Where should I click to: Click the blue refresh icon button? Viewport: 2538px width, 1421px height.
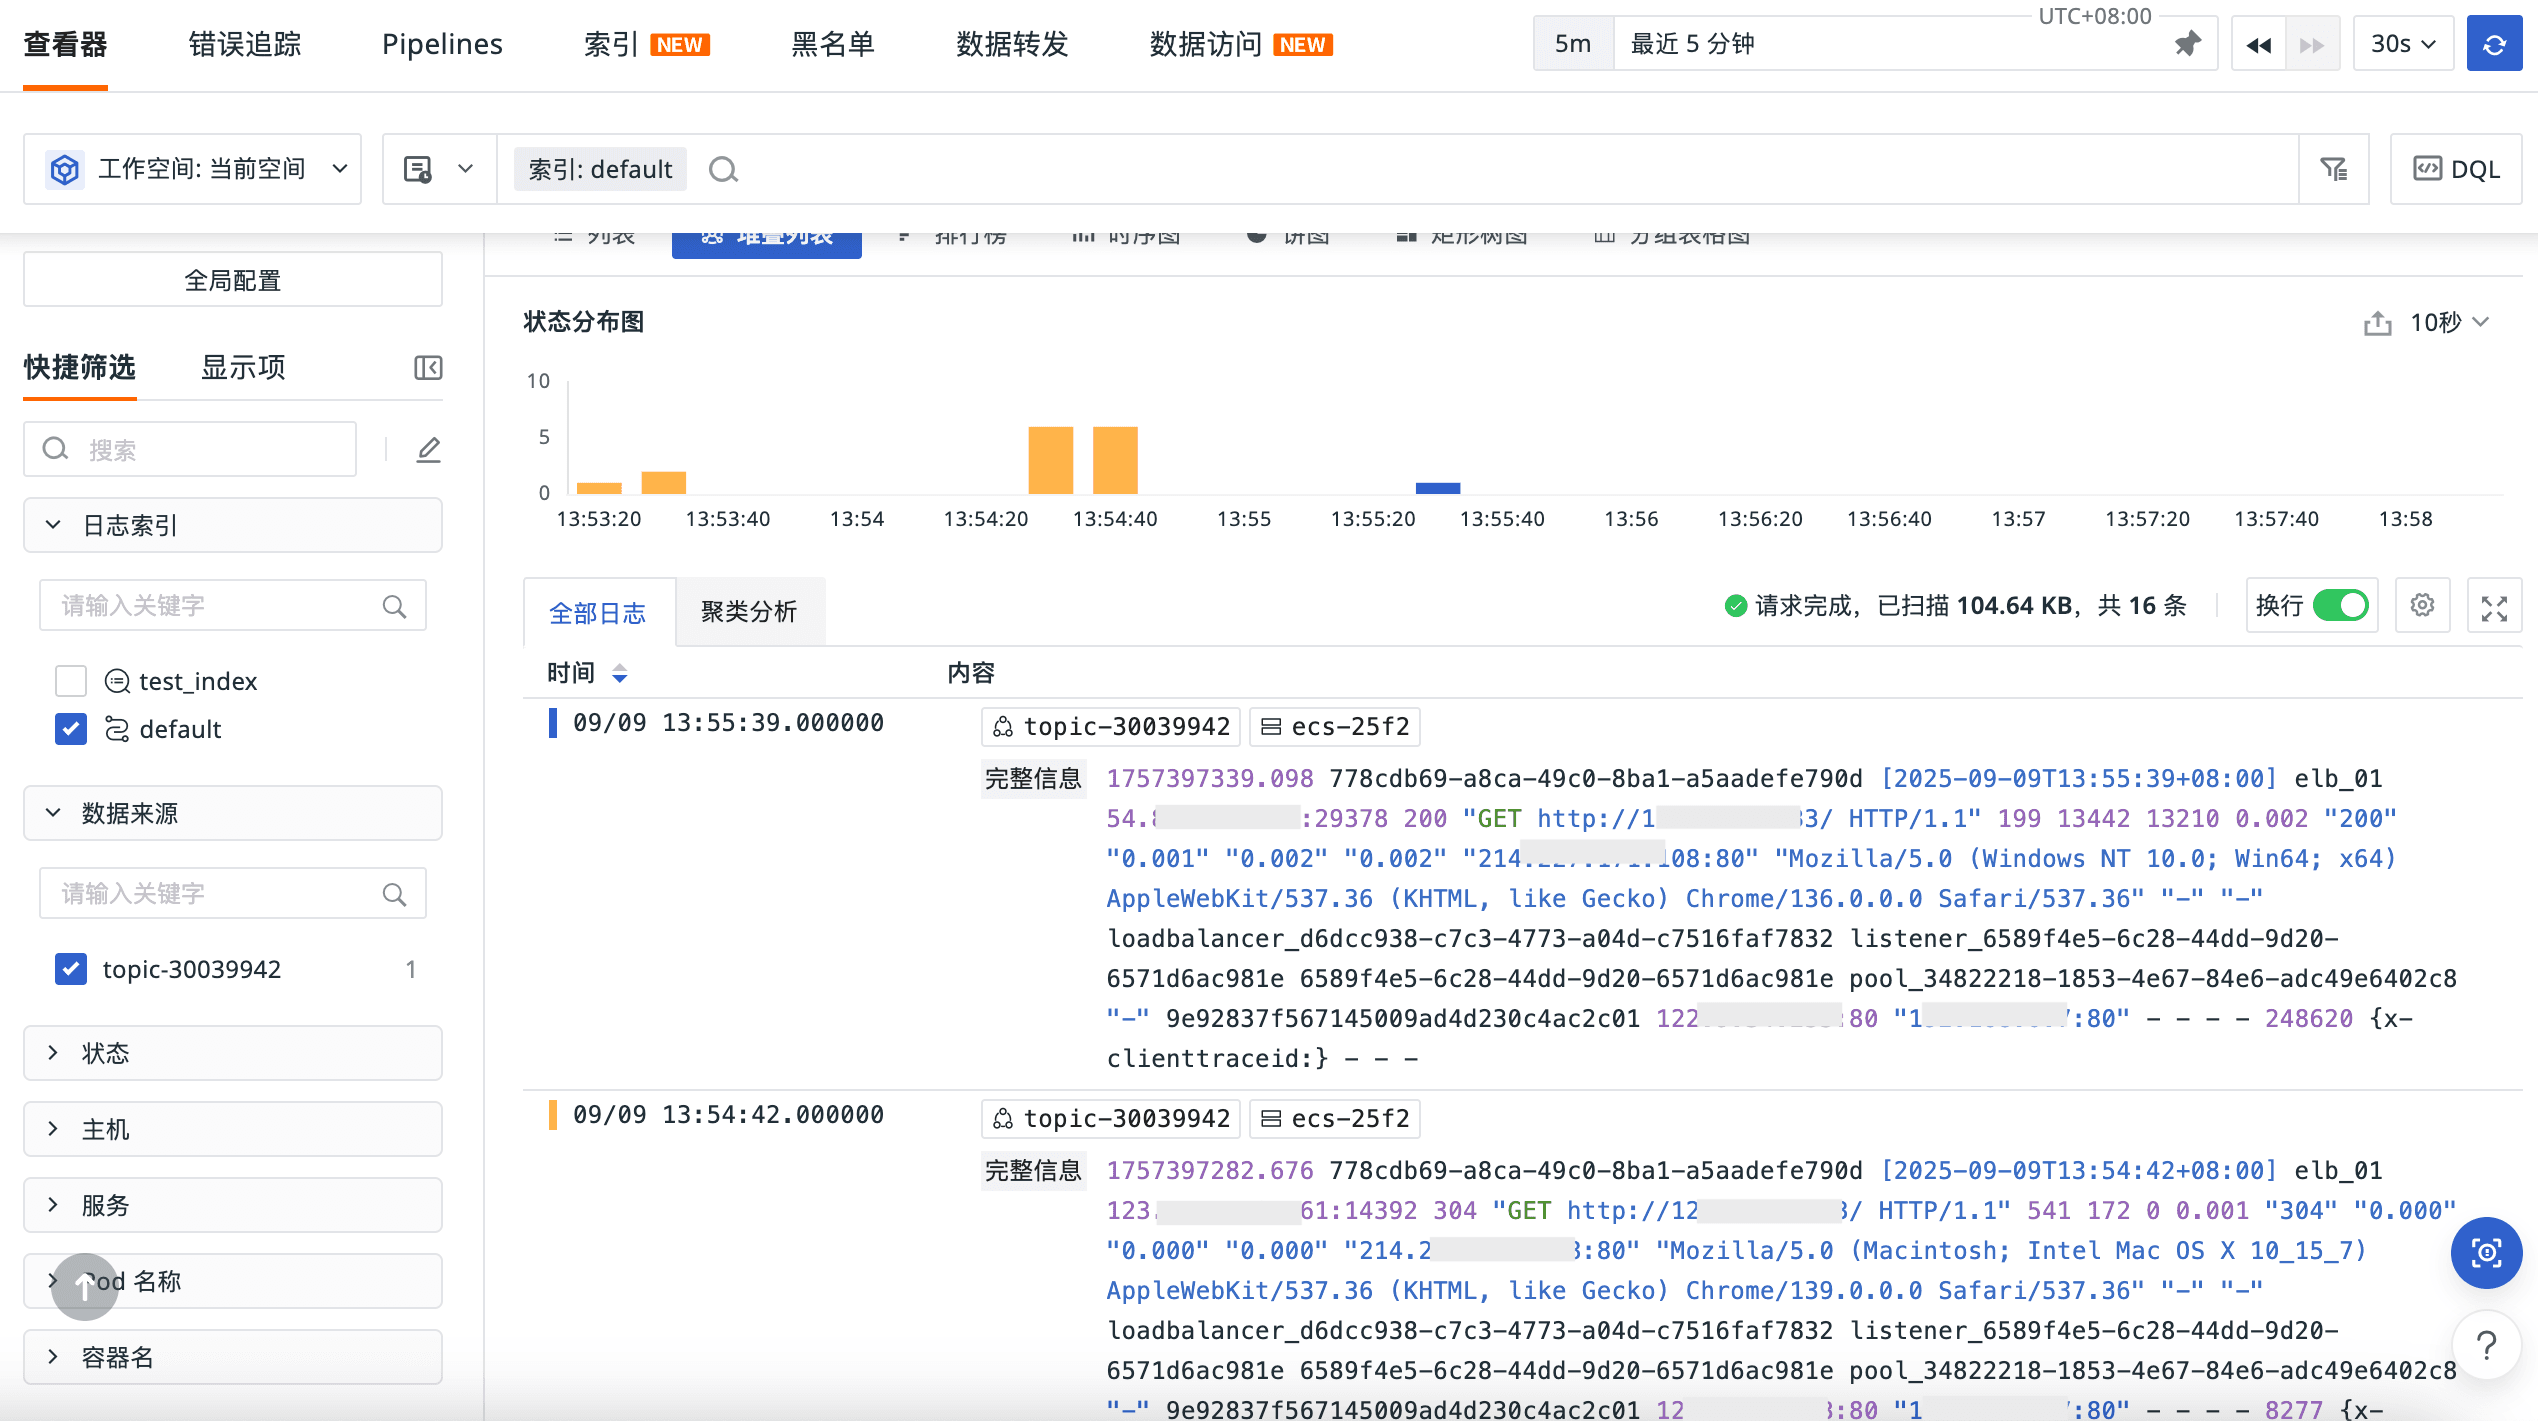coord(2494,44)
